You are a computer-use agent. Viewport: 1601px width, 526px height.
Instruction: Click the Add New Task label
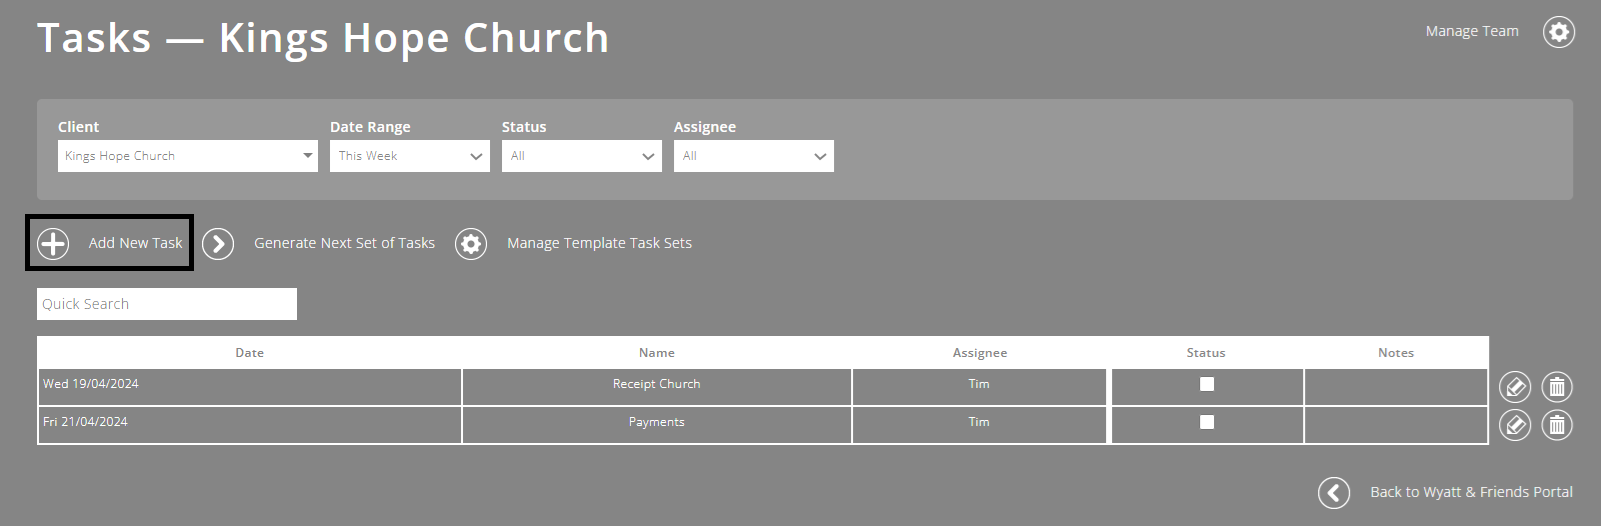(136, 243)
